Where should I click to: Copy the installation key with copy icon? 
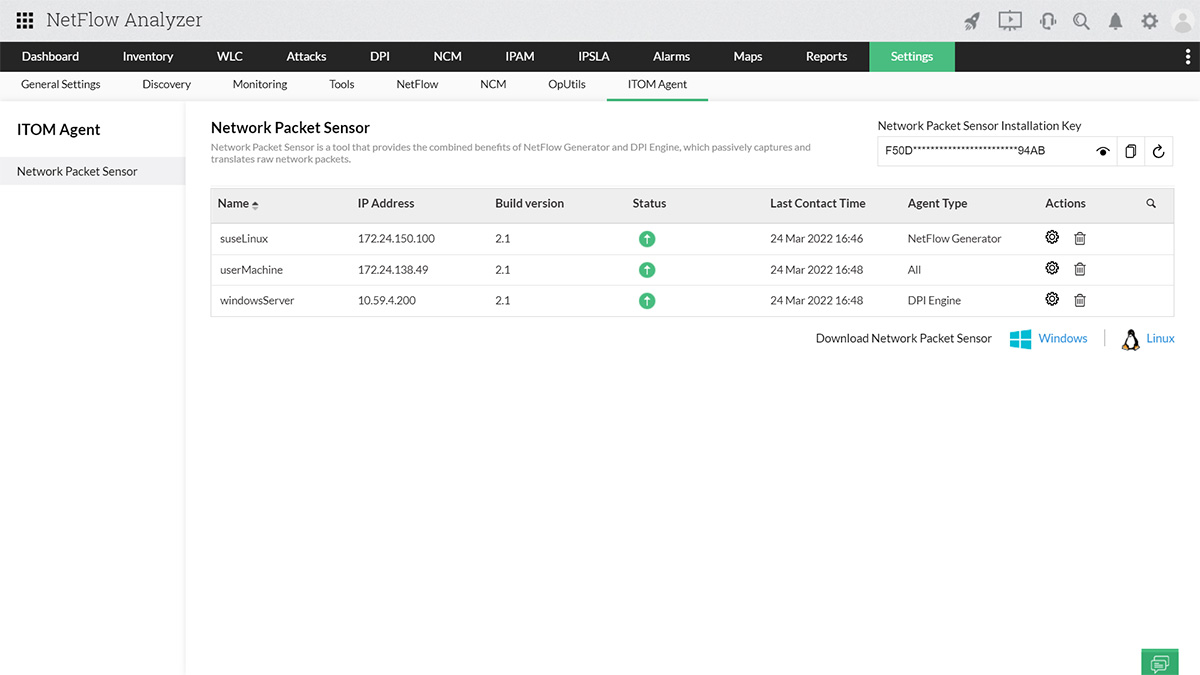tap(1130, 151)
